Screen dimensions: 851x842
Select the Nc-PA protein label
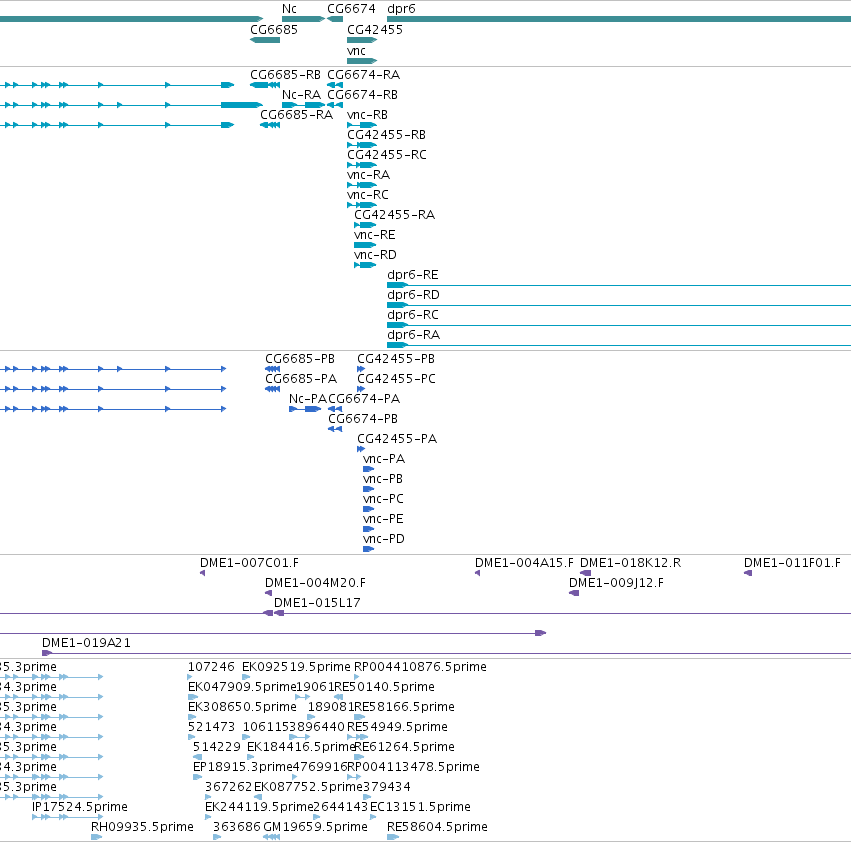(x=308, y=399)
